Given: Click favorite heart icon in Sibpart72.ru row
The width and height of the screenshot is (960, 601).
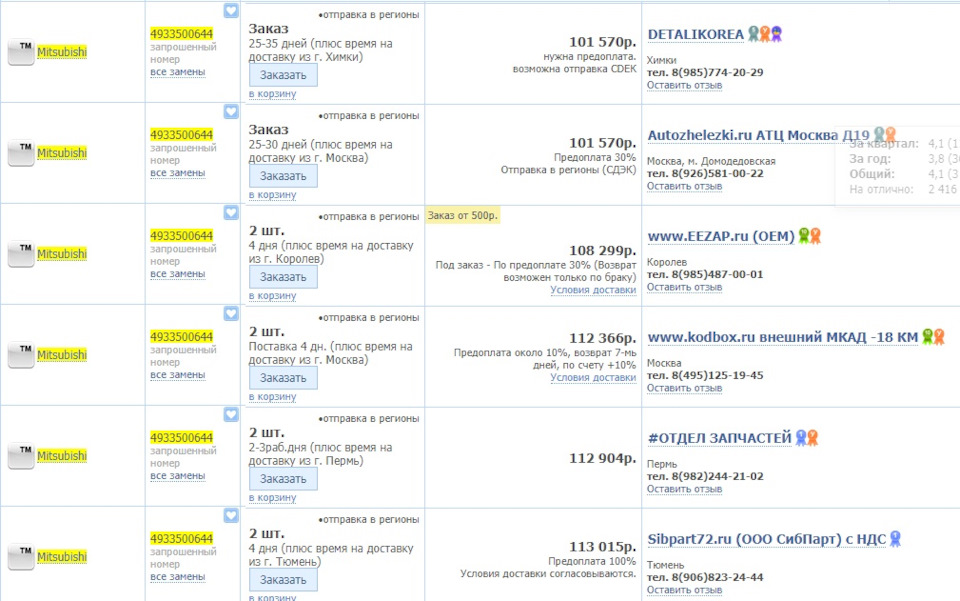Looking at the screenshot, I should pyautogui.click(x=231, y=515).
